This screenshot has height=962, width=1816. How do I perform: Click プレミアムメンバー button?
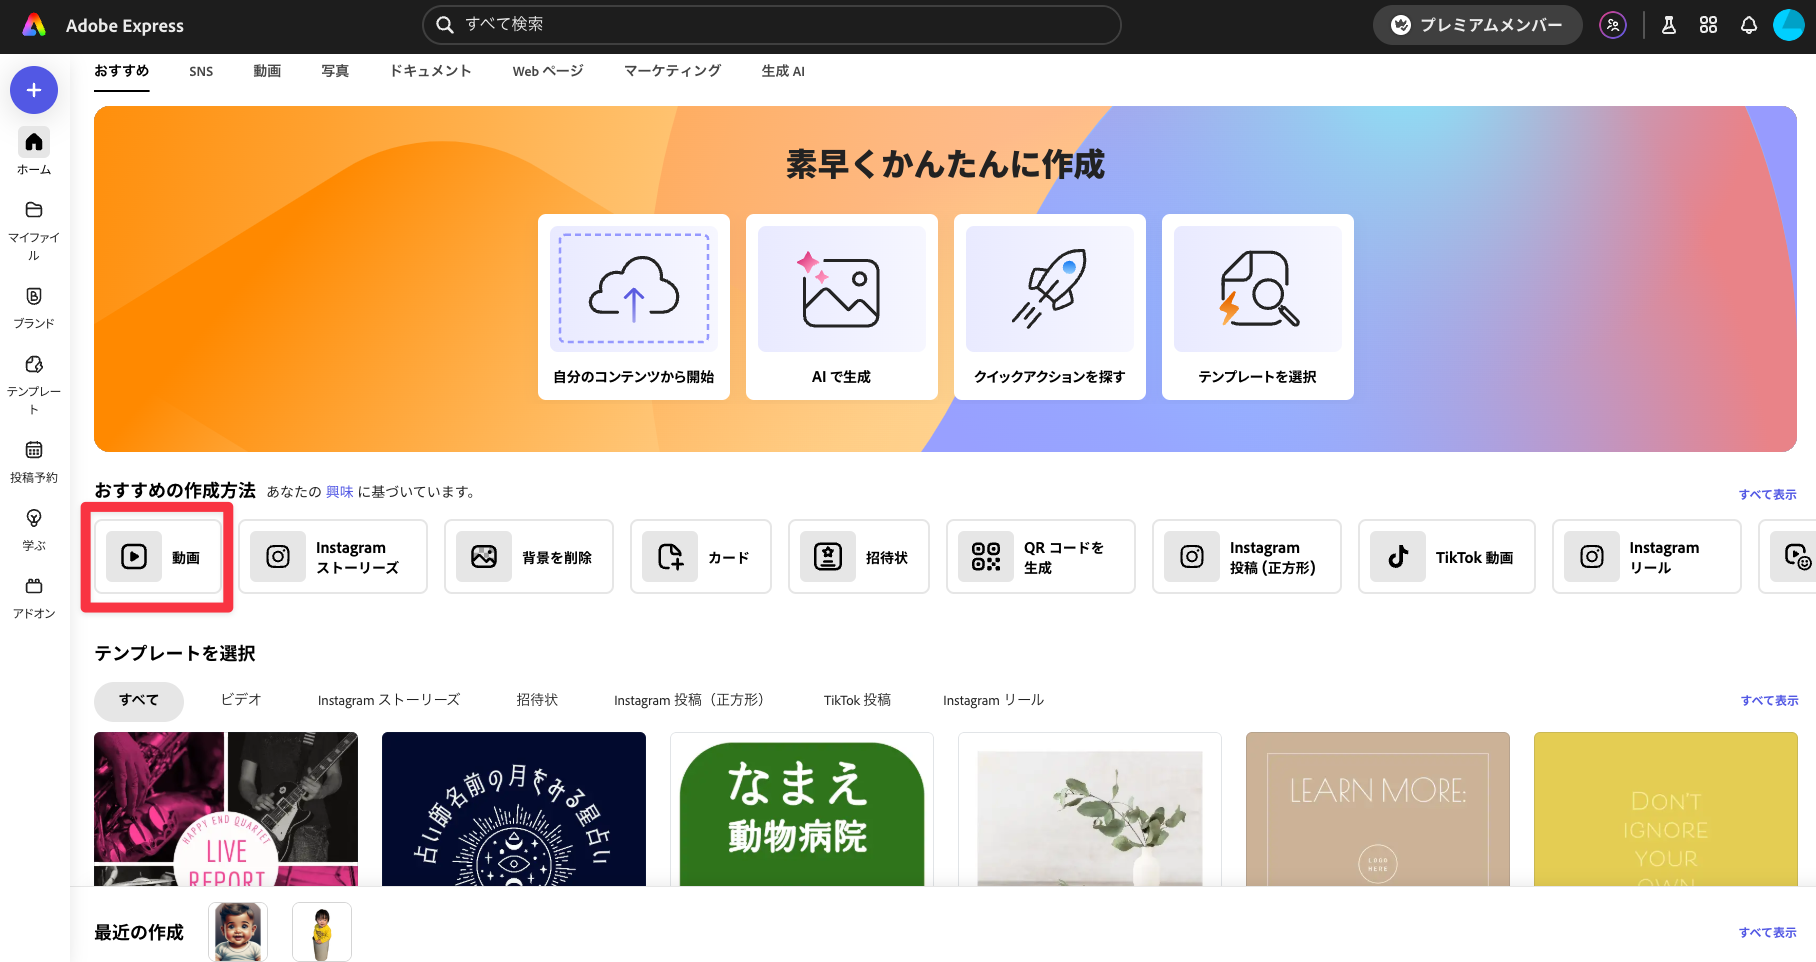coord(1477,25)
